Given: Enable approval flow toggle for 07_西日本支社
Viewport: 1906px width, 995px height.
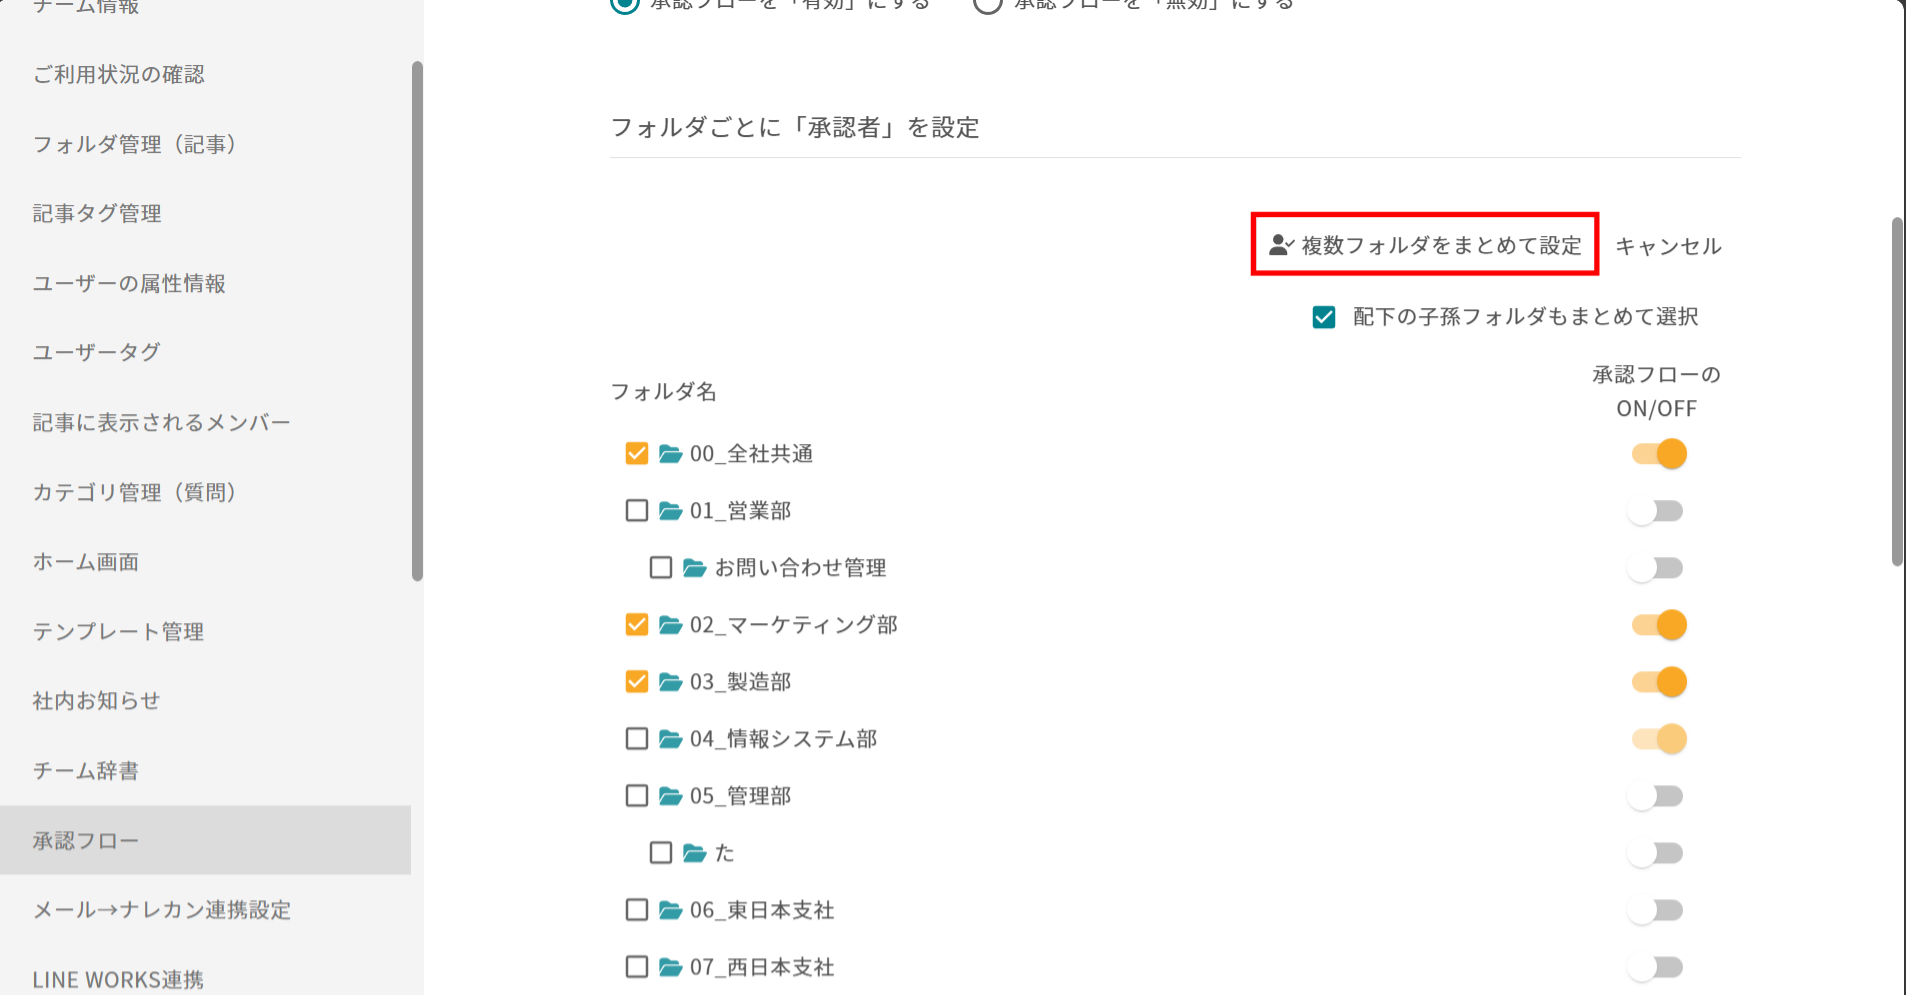Looking at the screenshot, I should pos(1656,967).
